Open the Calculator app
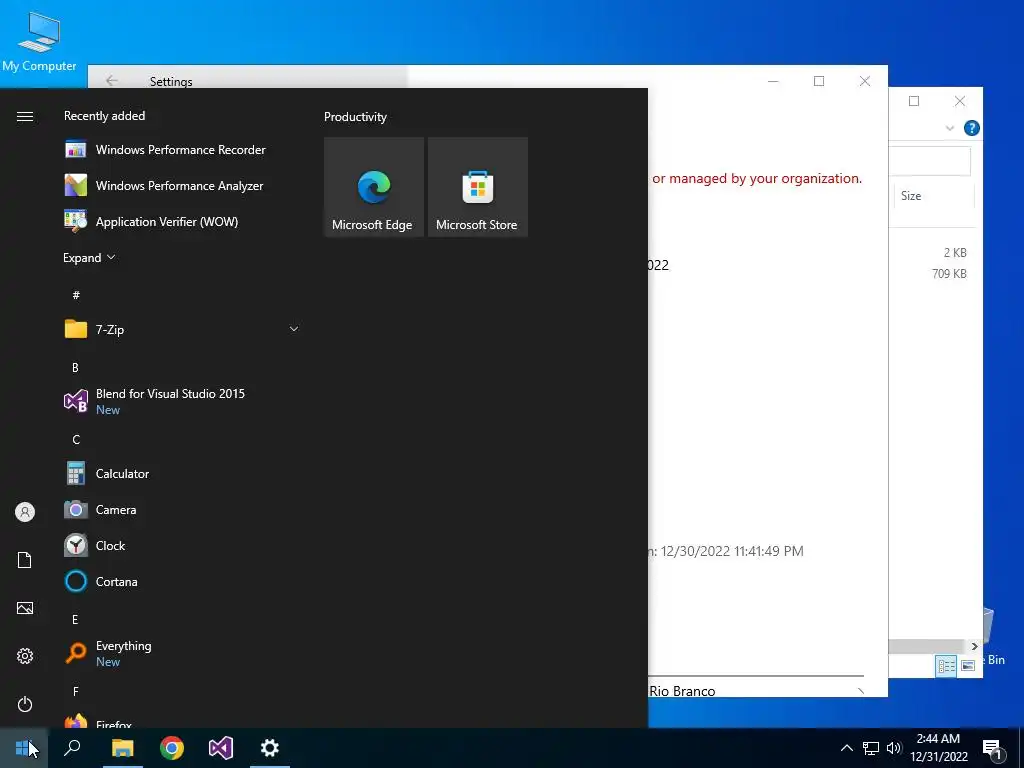The image size is (1024, 768). click(x=182, y=473)
